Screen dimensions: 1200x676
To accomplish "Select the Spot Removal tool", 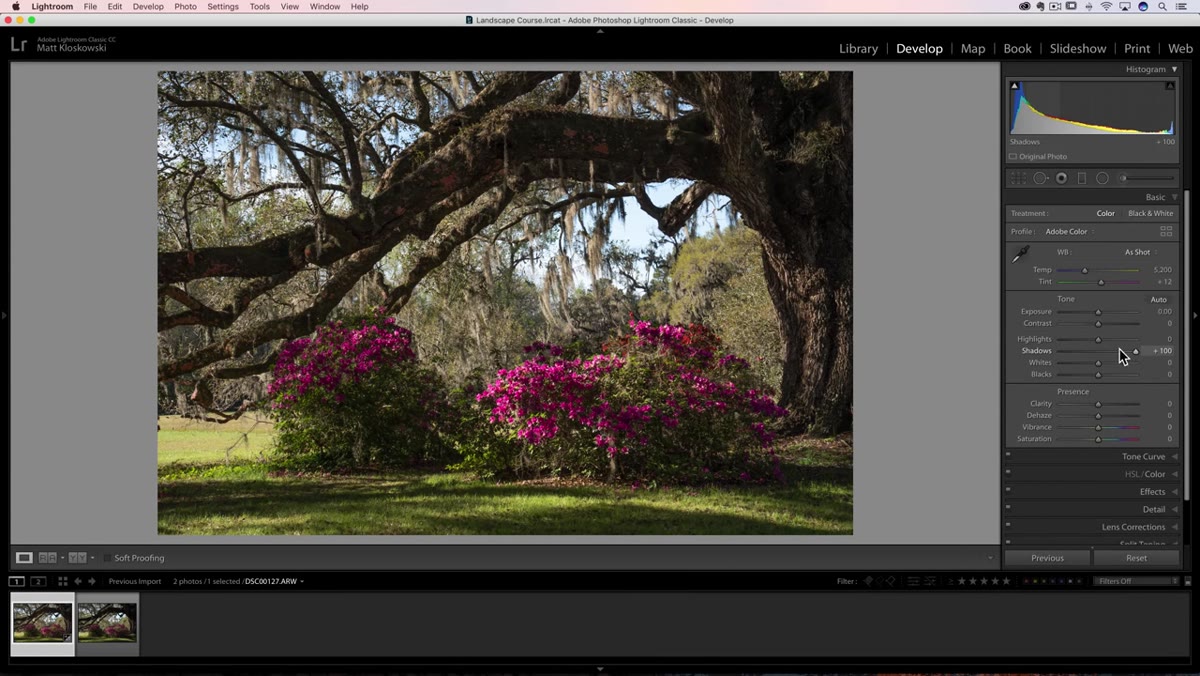I will pyautogui.click(x=1040, y=178).
